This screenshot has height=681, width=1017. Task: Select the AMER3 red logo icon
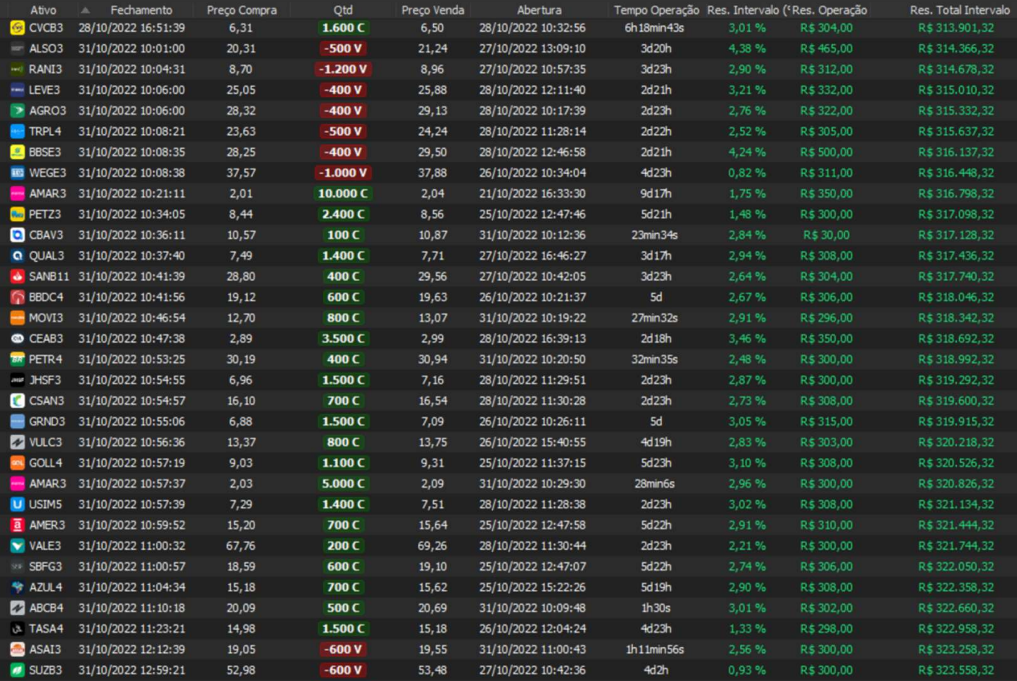[x=17, y=525]
